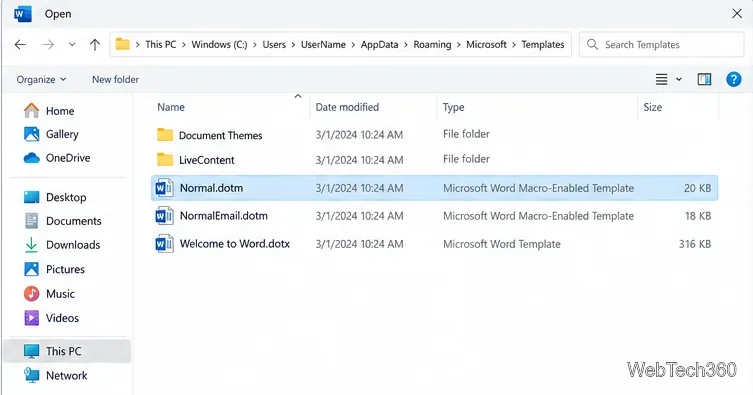
Task: Click 'File folder' type for LiveContent
Action: coord(466,159)
